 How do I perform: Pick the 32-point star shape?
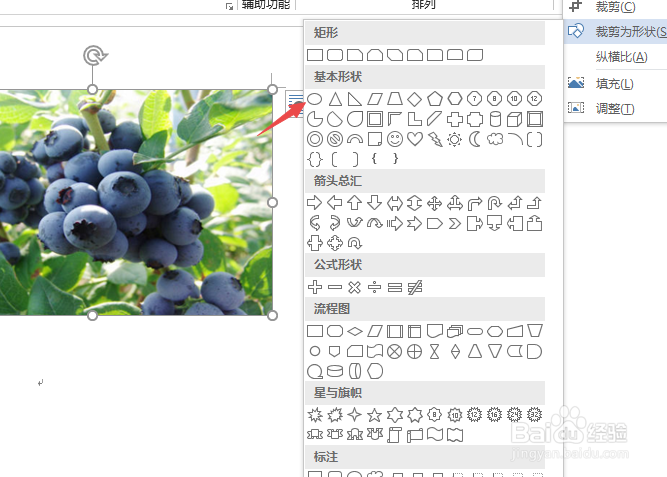tap(535, 414)
